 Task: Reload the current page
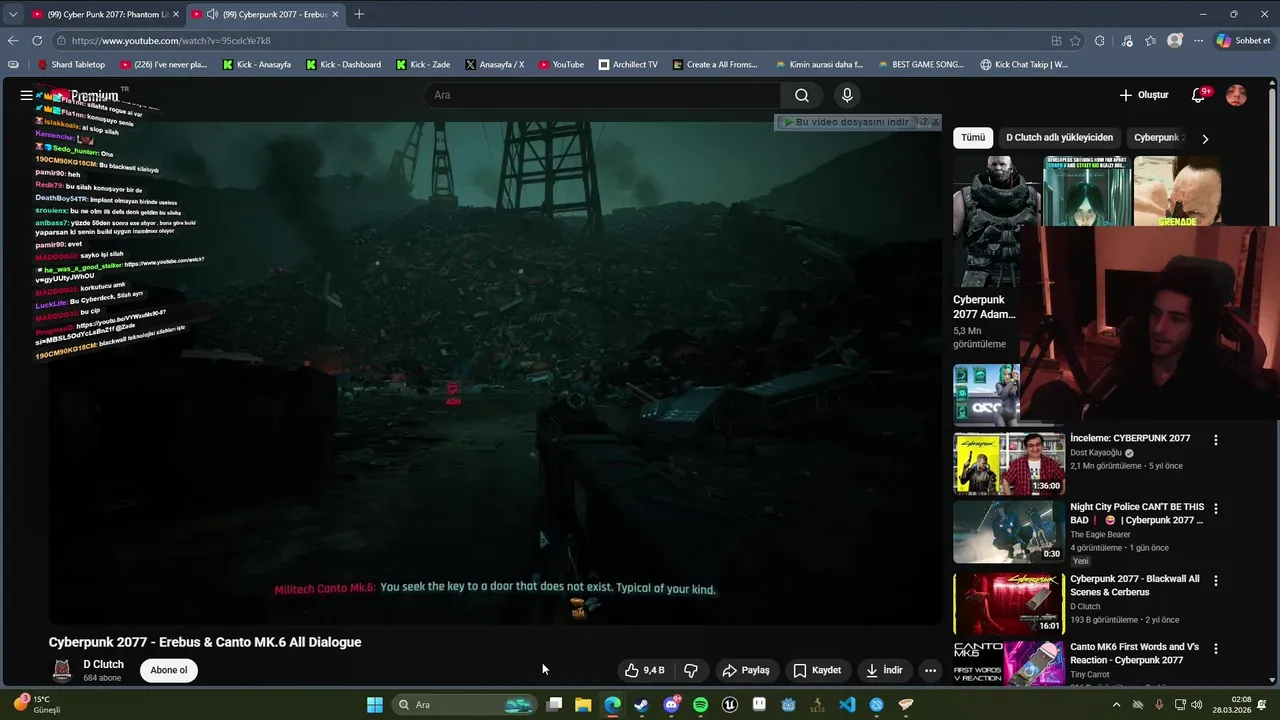pyautogui.click(x=37, y=40)
